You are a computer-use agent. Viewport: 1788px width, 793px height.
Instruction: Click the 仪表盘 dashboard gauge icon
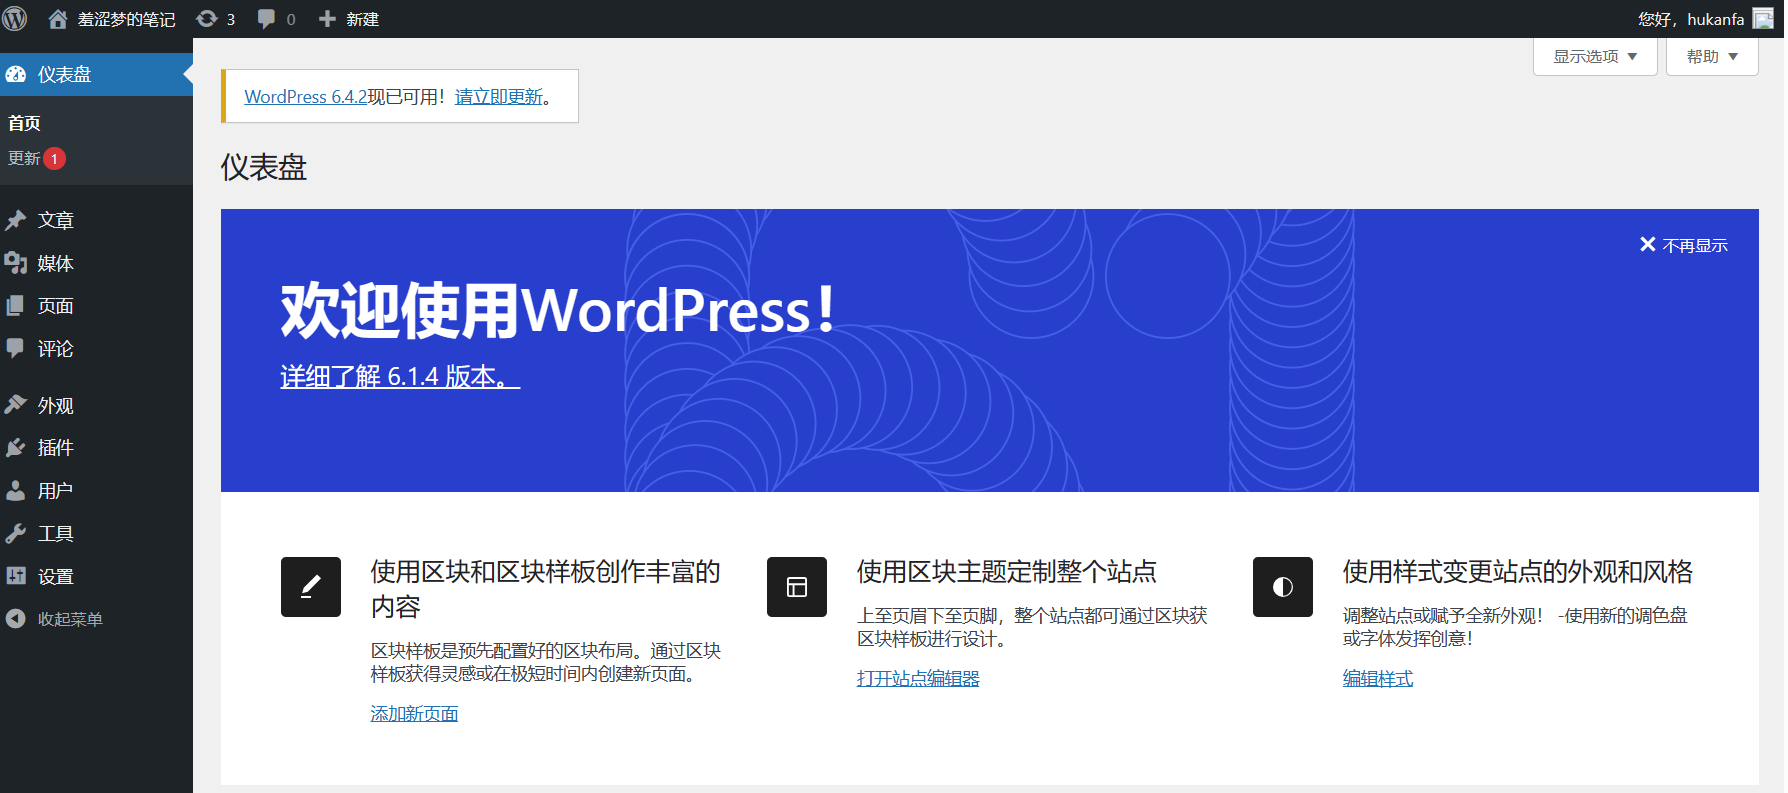[16, 74]
